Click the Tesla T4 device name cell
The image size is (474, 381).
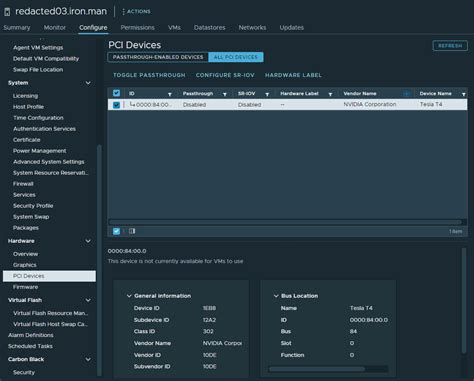[431, 105]
